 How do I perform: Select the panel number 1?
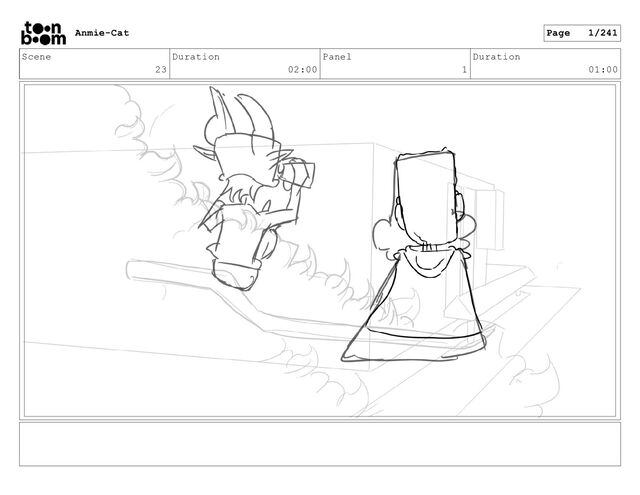pyautogui.click(x=464, y=70)
